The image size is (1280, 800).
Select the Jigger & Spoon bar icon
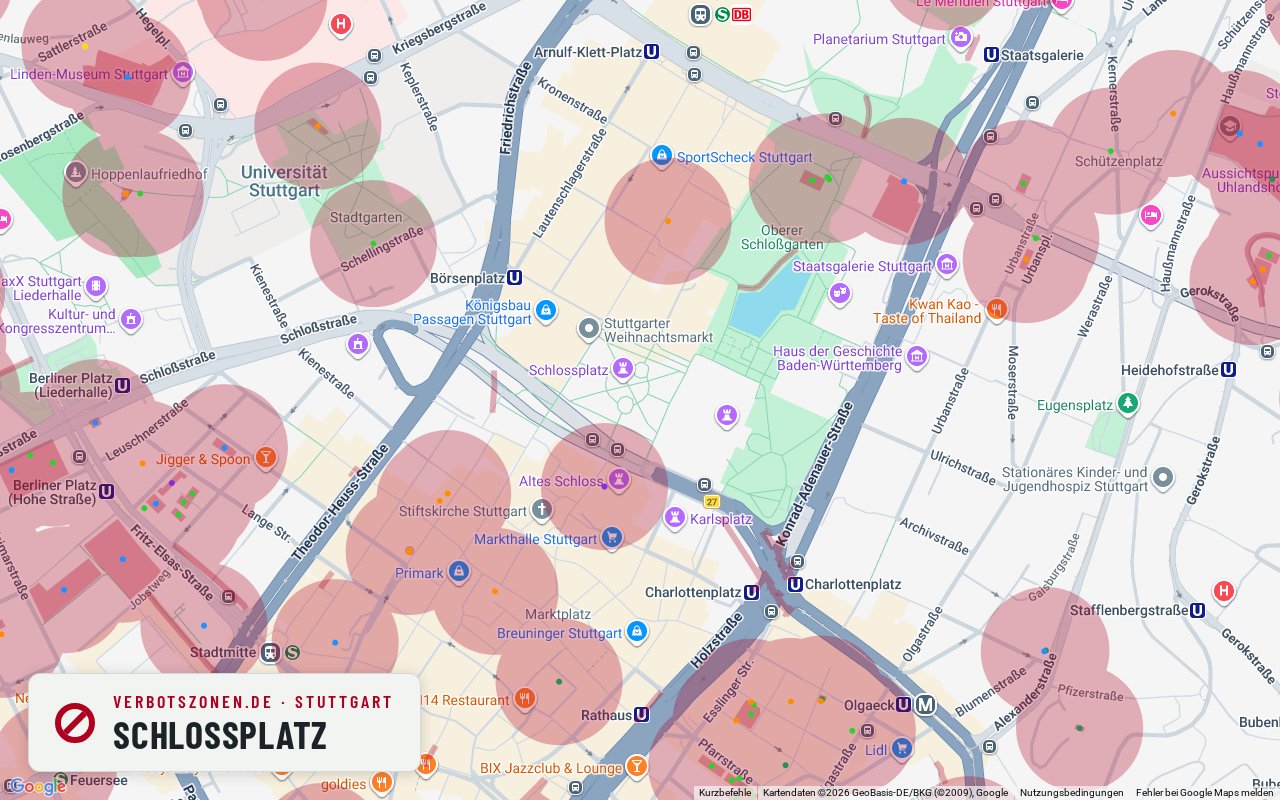pyautogui.click(x=265, y=458)
